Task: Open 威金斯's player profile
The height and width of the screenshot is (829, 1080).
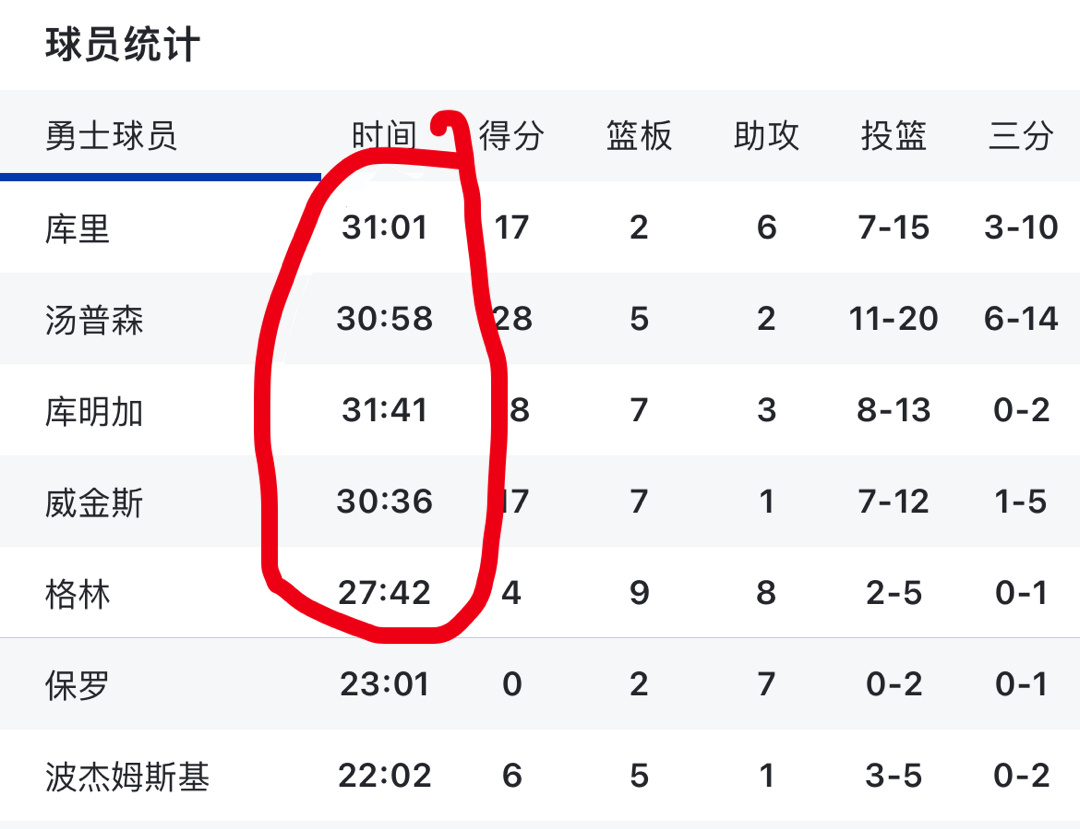Action: coord(90,502)
